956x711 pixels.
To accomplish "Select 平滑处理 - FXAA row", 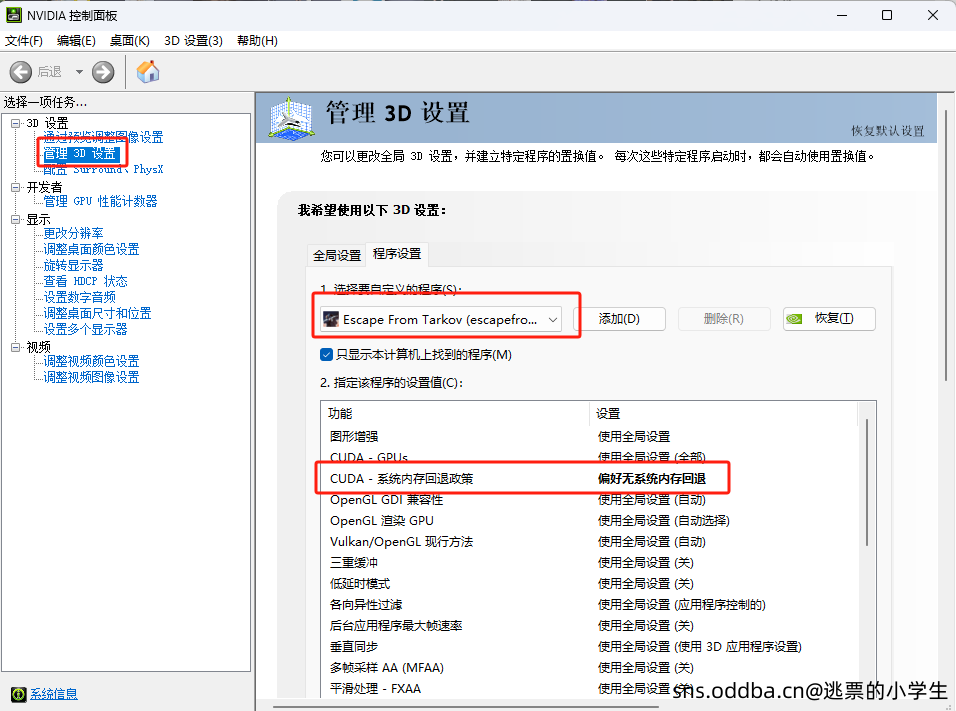I will coord(589,688).
